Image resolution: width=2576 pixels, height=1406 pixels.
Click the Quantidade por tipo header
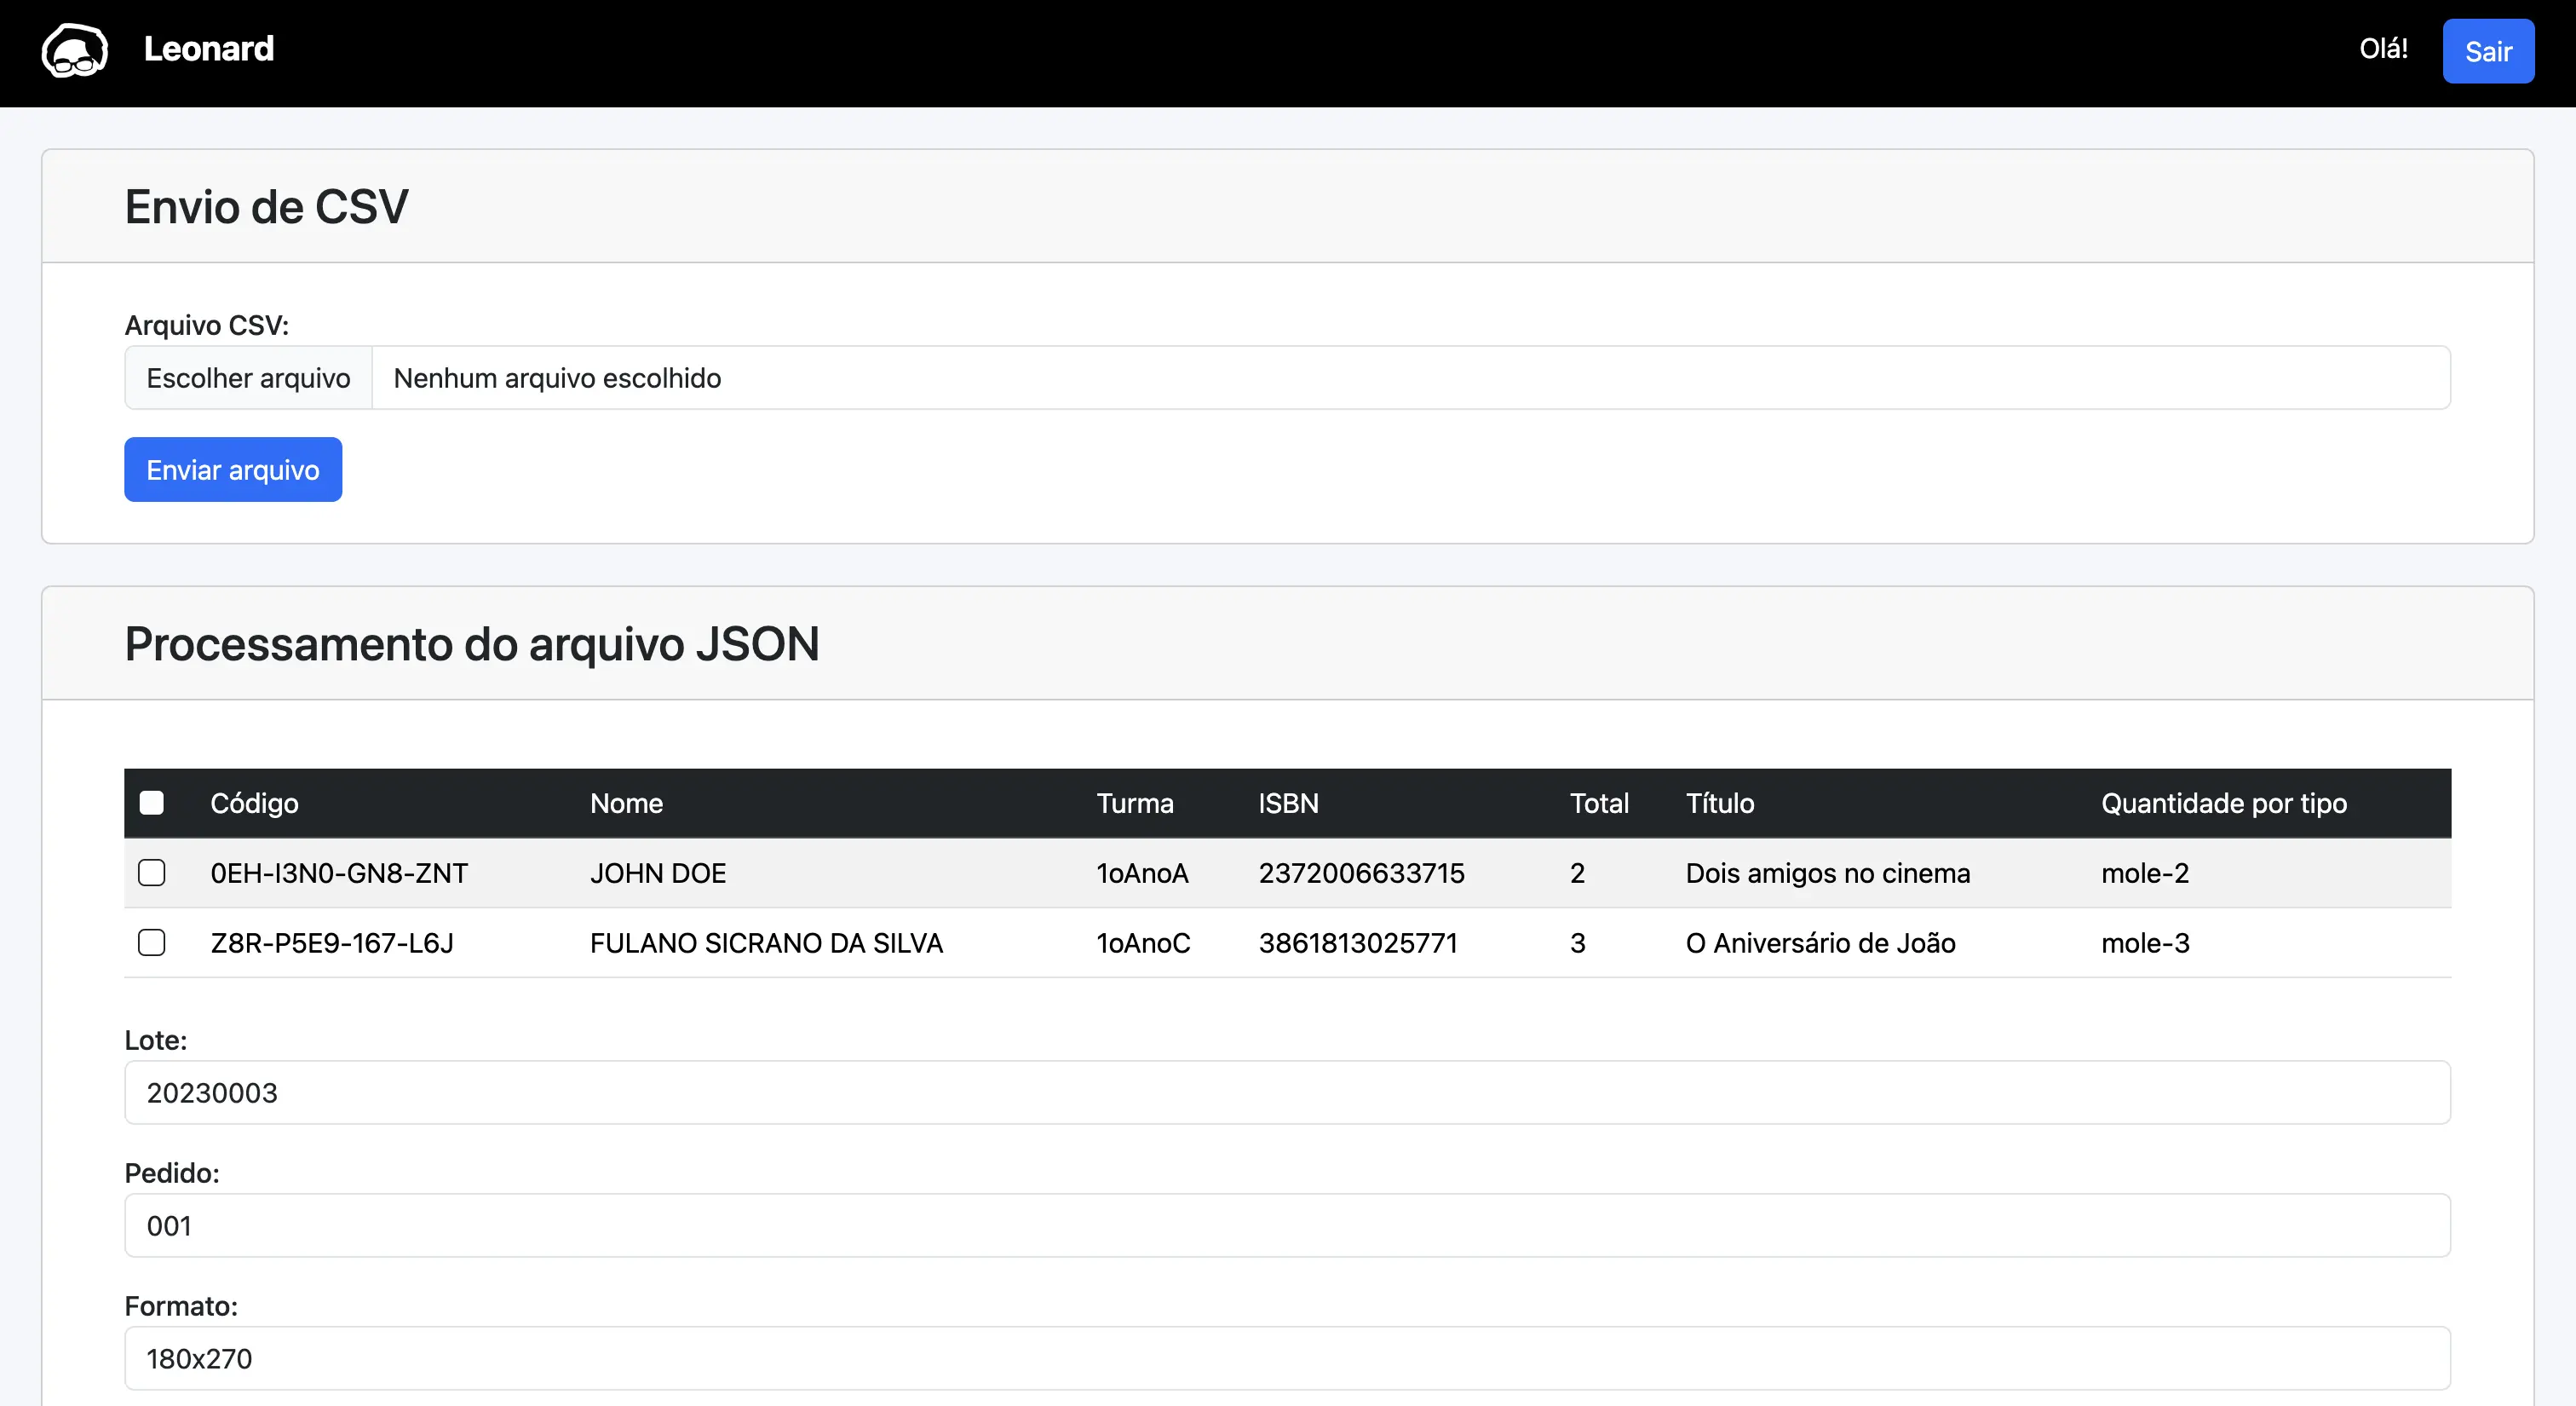coord(2223,802)
